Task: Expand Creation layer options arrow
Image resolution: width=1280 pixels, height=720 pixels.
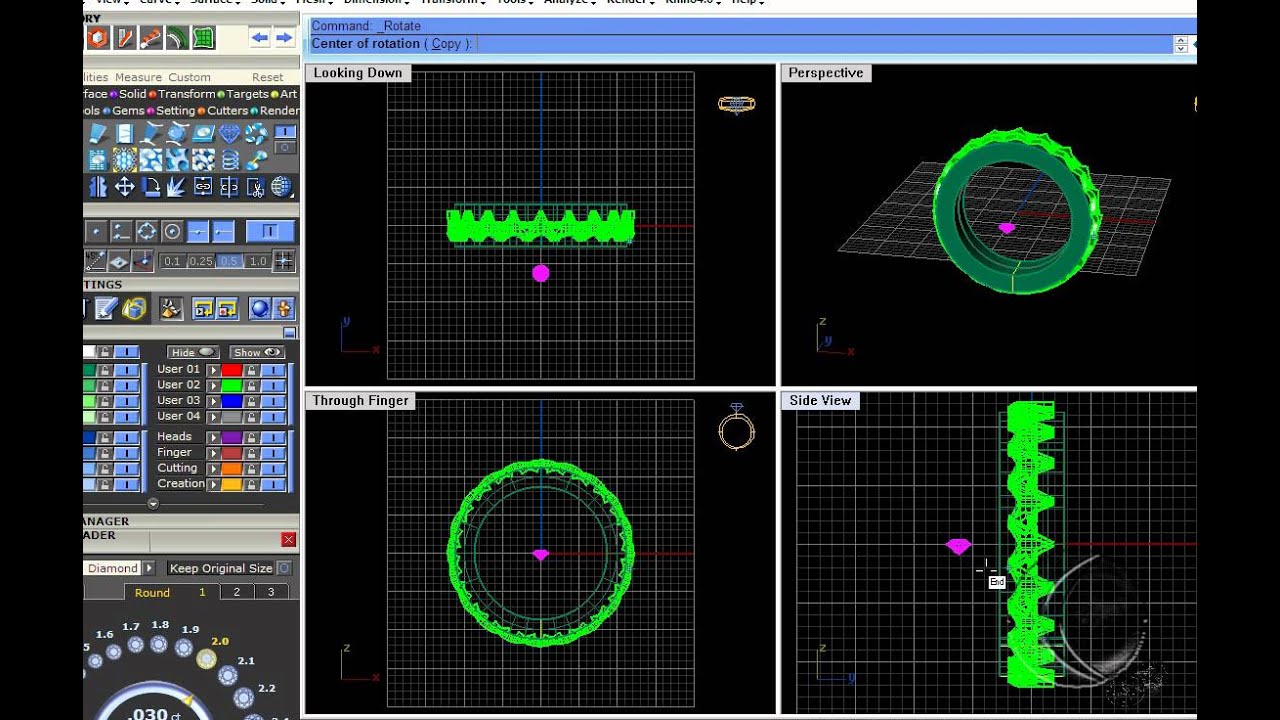Action: 213,484
